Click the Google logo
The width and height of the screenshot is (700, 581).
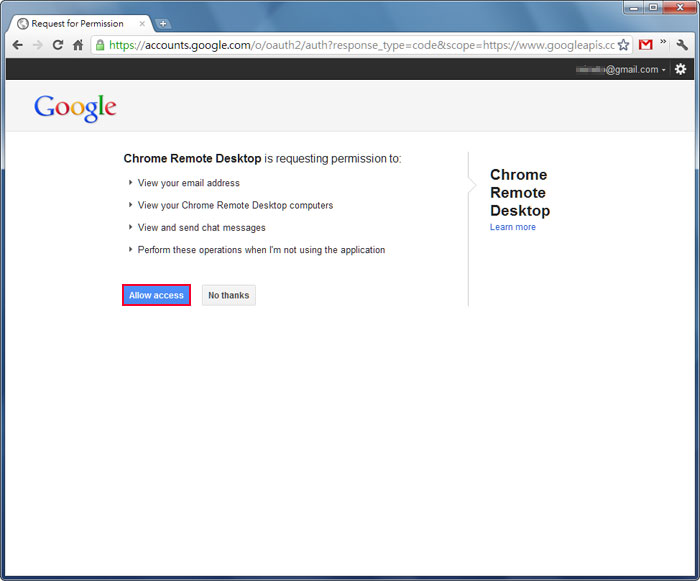click(75, 108)
